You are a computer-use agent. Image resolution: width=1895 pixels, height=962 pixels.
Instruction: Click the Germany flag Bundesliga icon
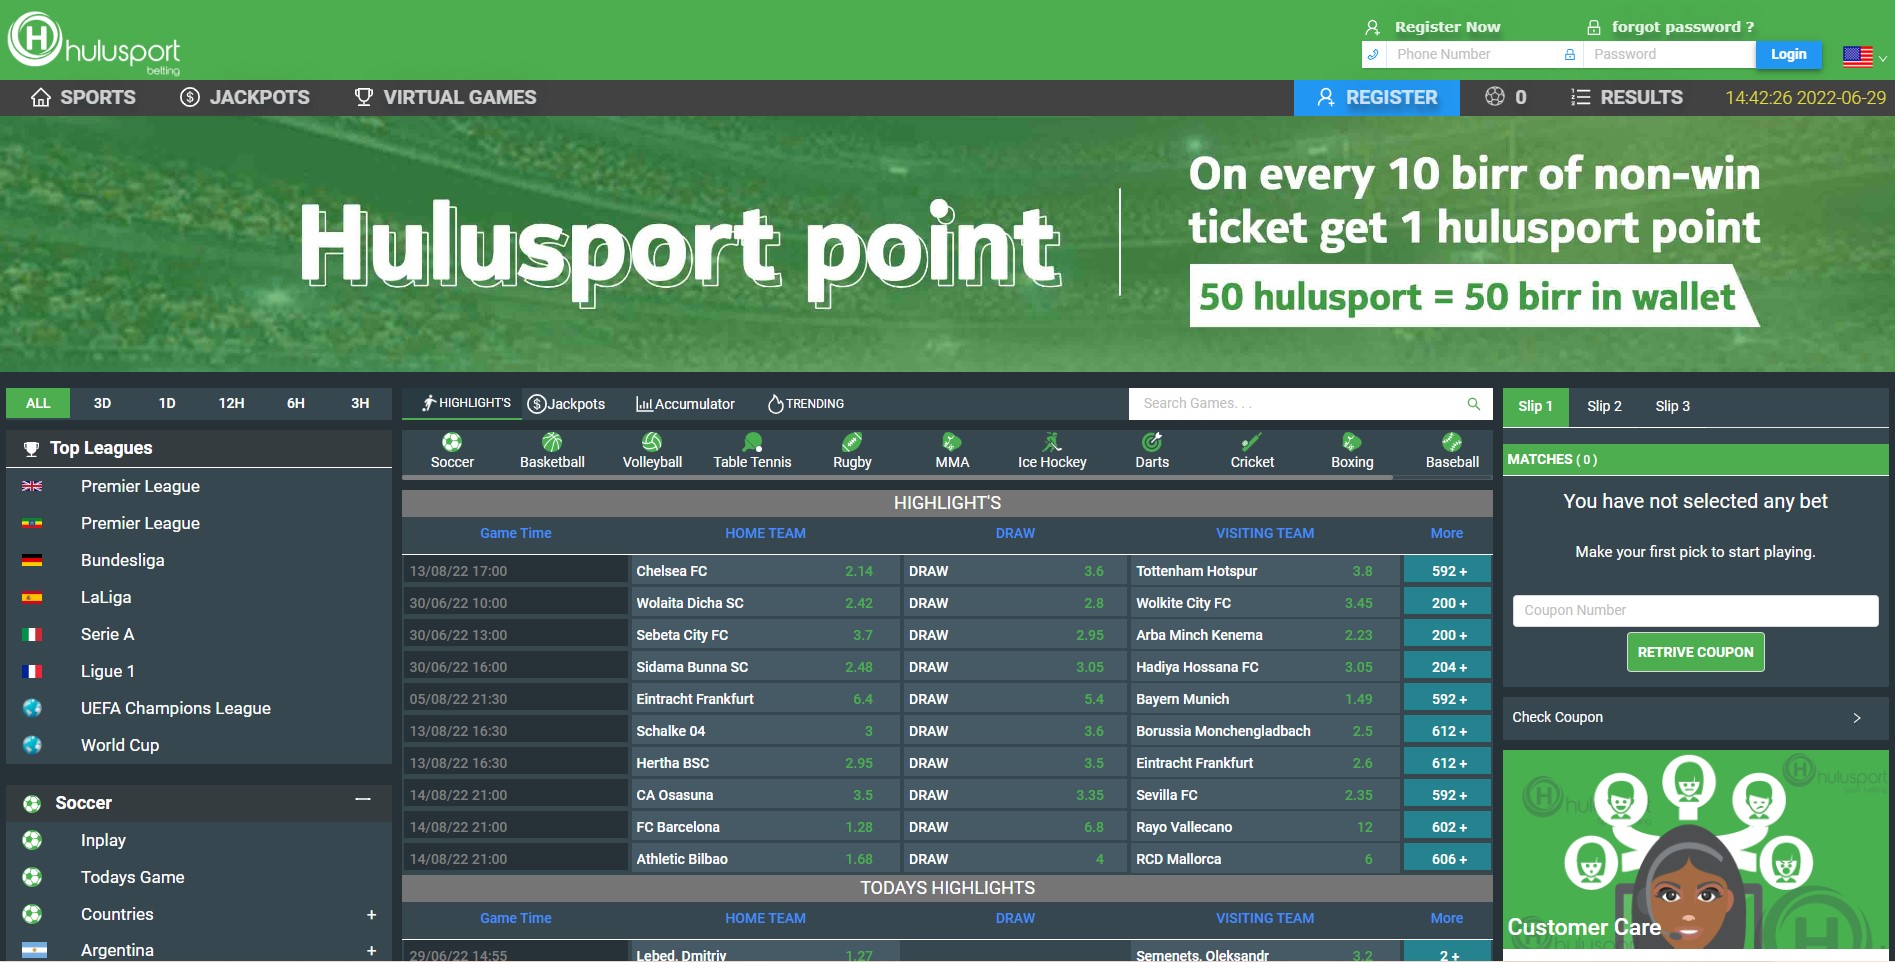(32, 560)
